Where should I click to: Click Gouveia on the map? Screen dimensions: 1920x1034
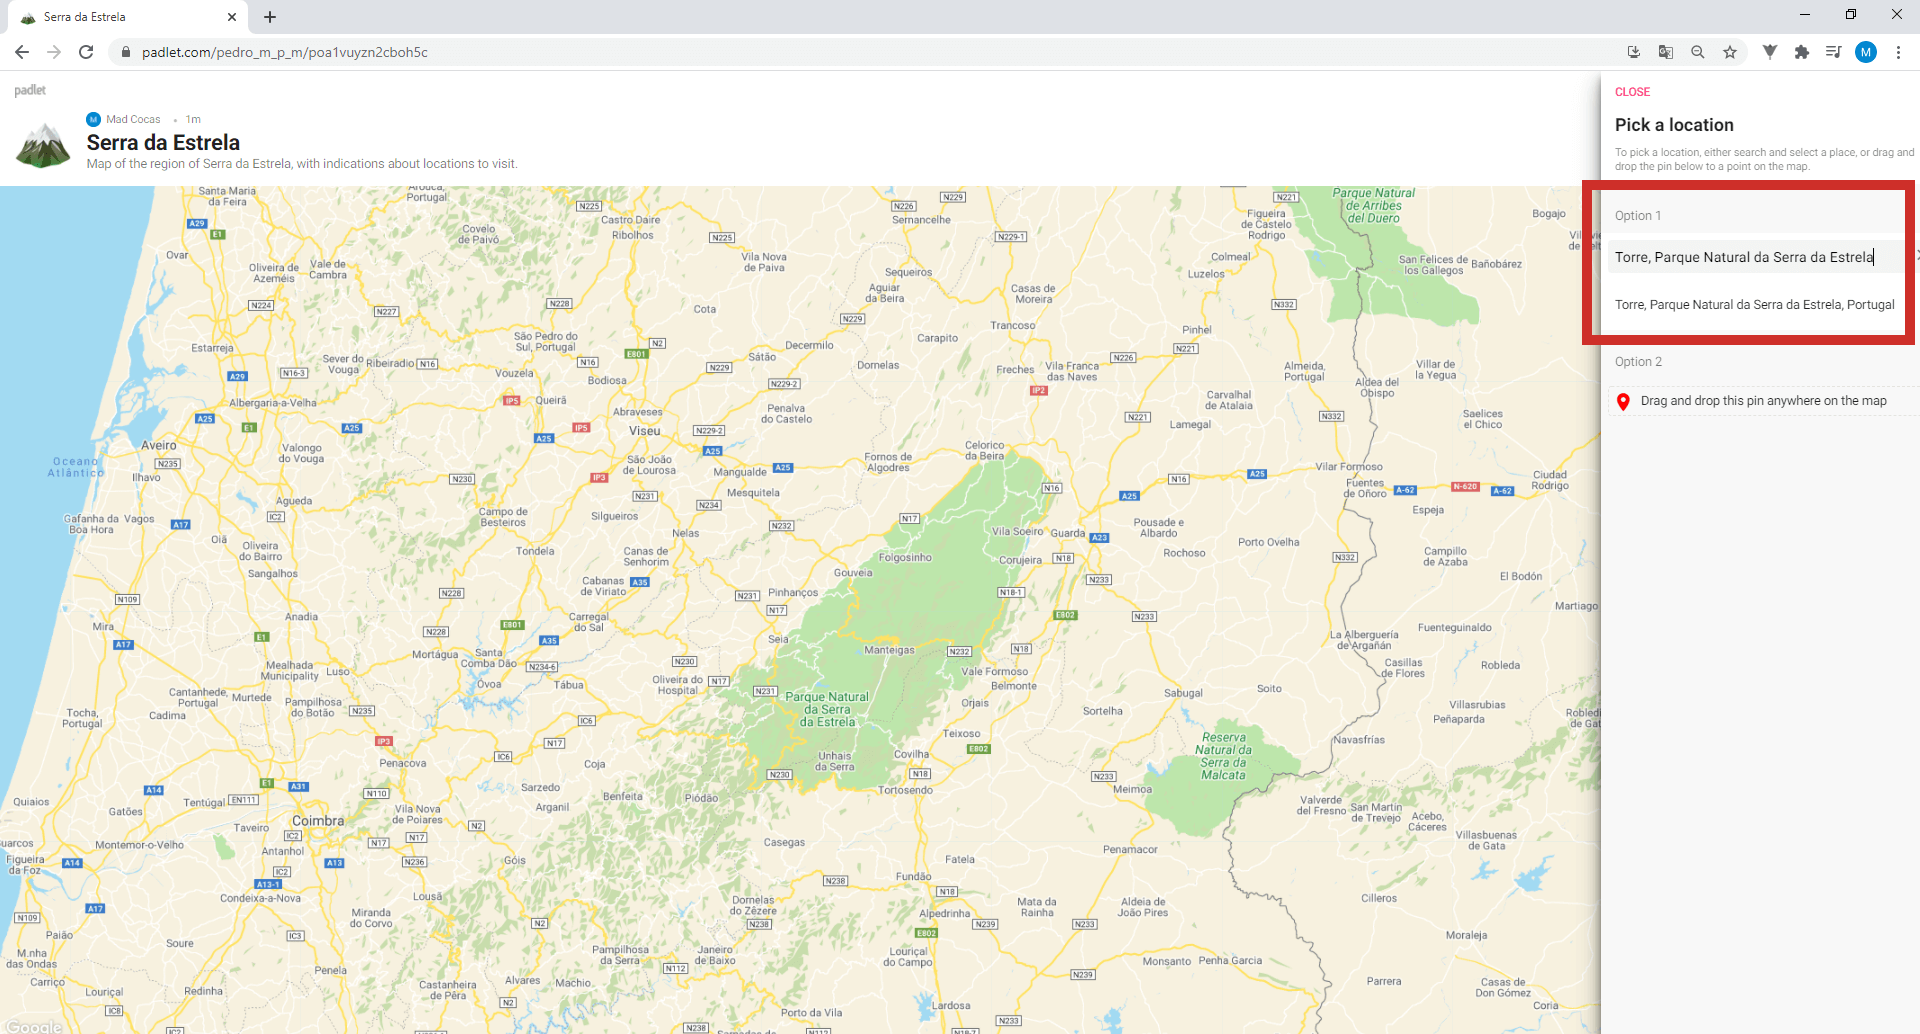(853, 573)
